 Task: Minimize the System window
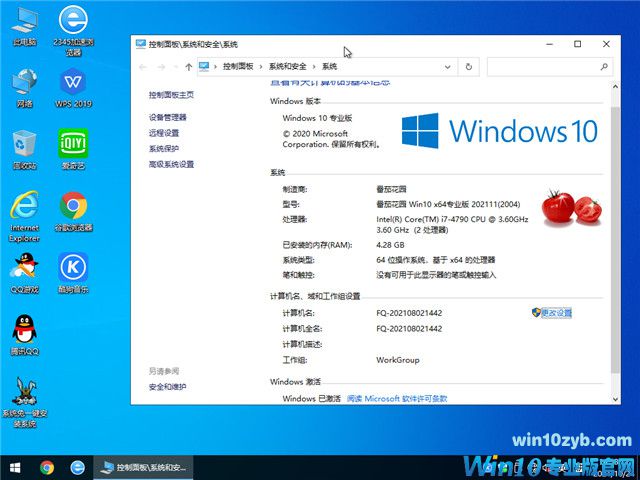tap(550, 44)
